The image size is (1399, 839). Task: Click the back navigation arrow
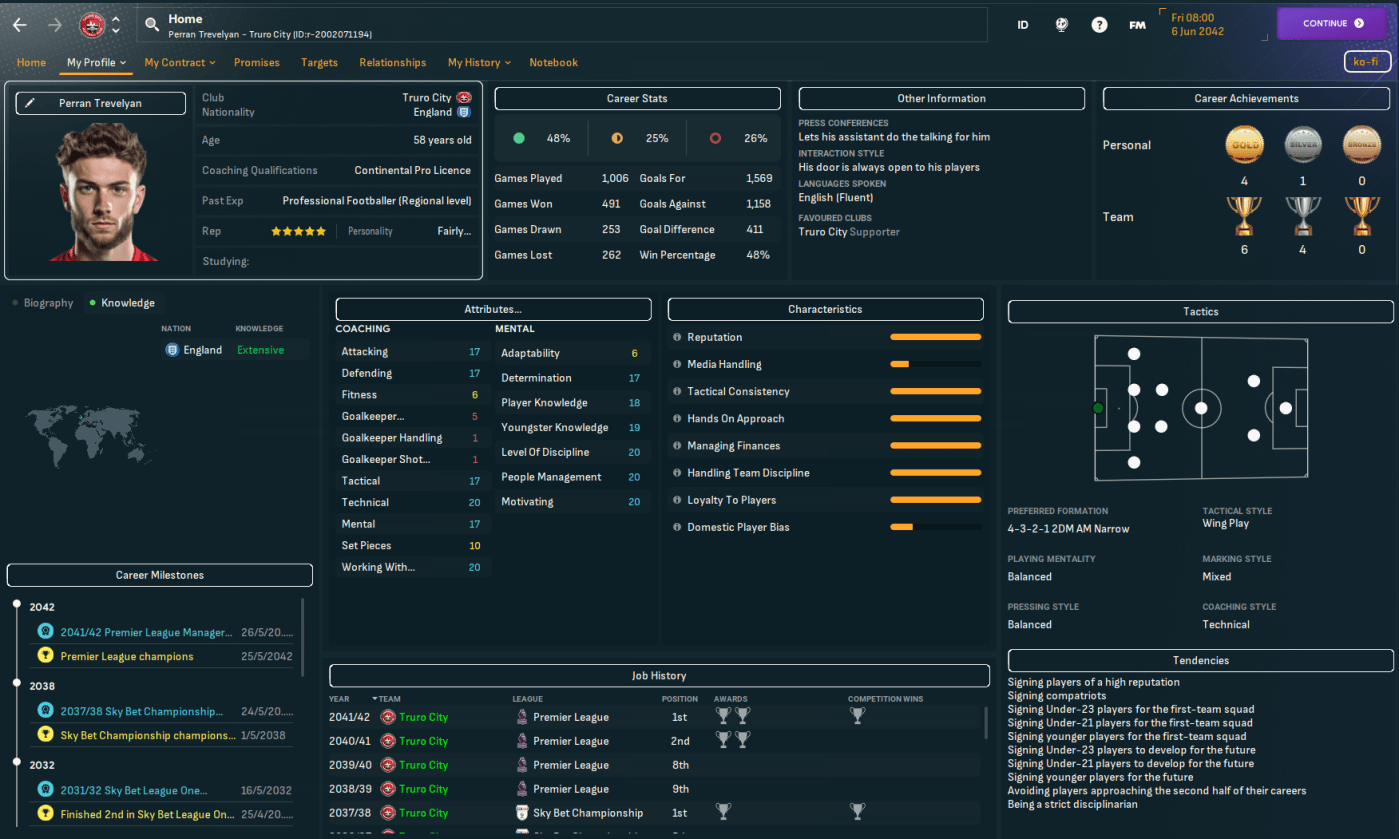20,24
